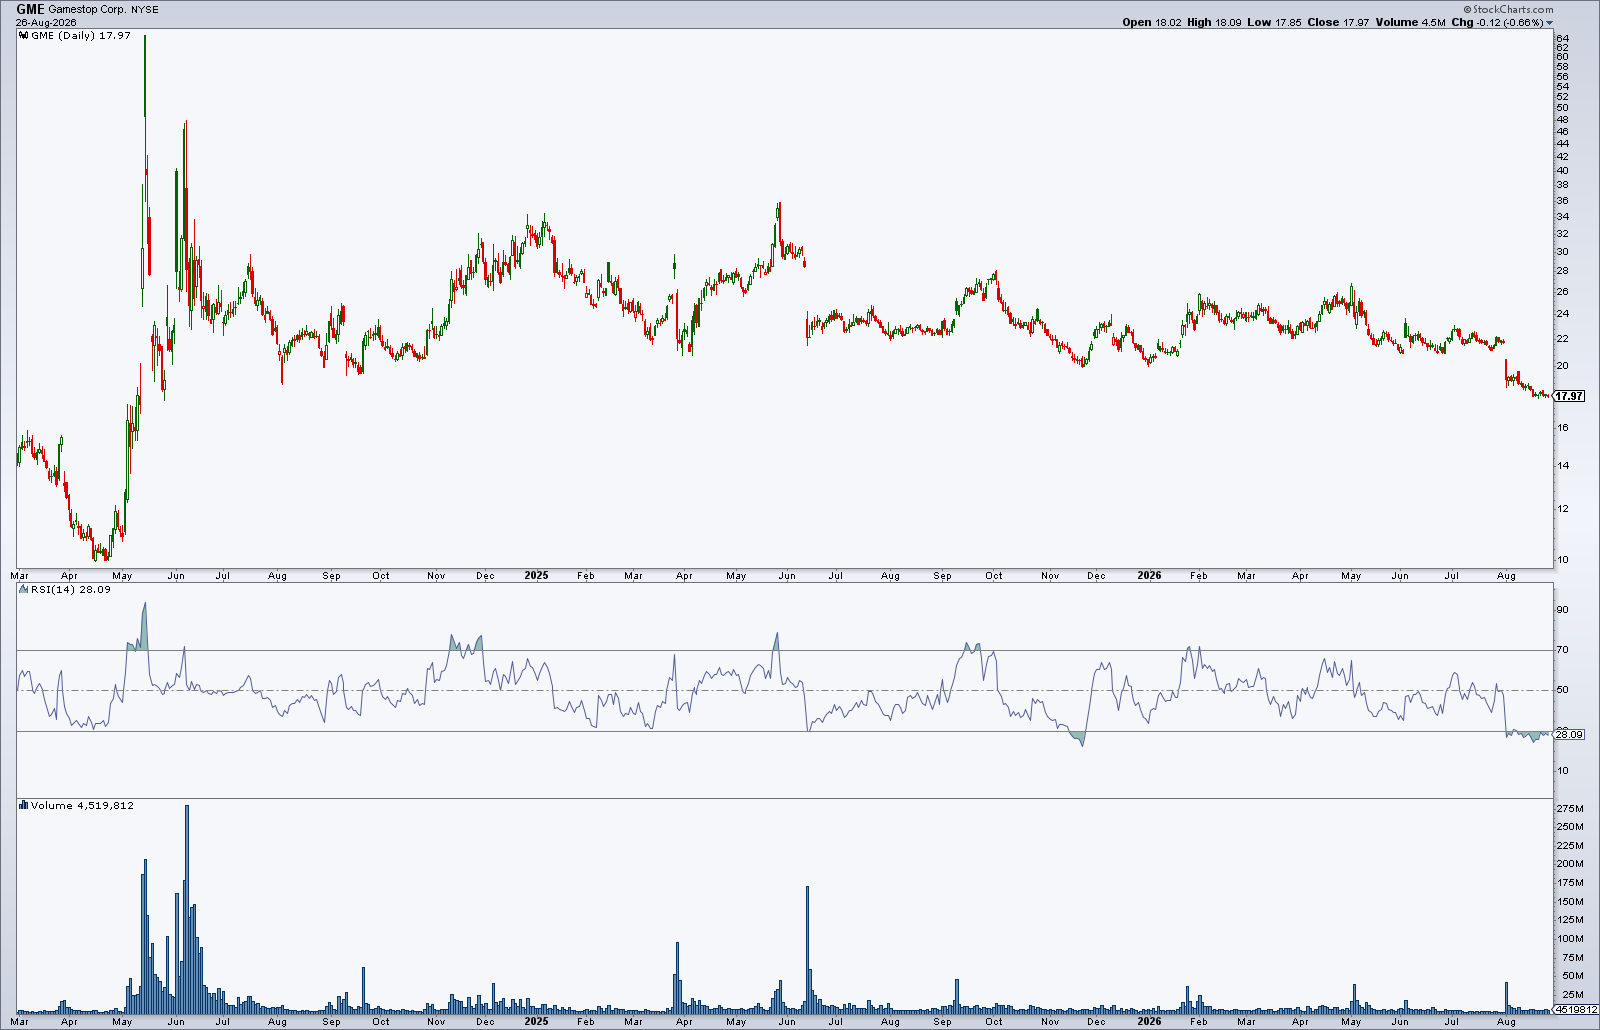Screen dimensions: 1600x1030
Task: Click the Volume bar-chart legend icon
Action: [24, 805]
